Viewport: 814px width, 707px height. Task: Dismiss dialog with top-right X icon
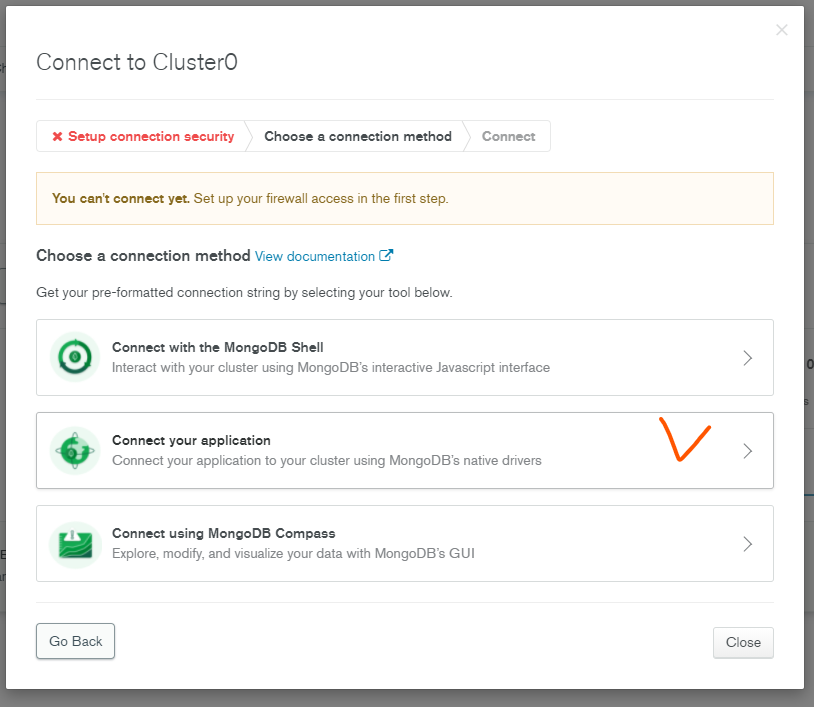(781, 30)
